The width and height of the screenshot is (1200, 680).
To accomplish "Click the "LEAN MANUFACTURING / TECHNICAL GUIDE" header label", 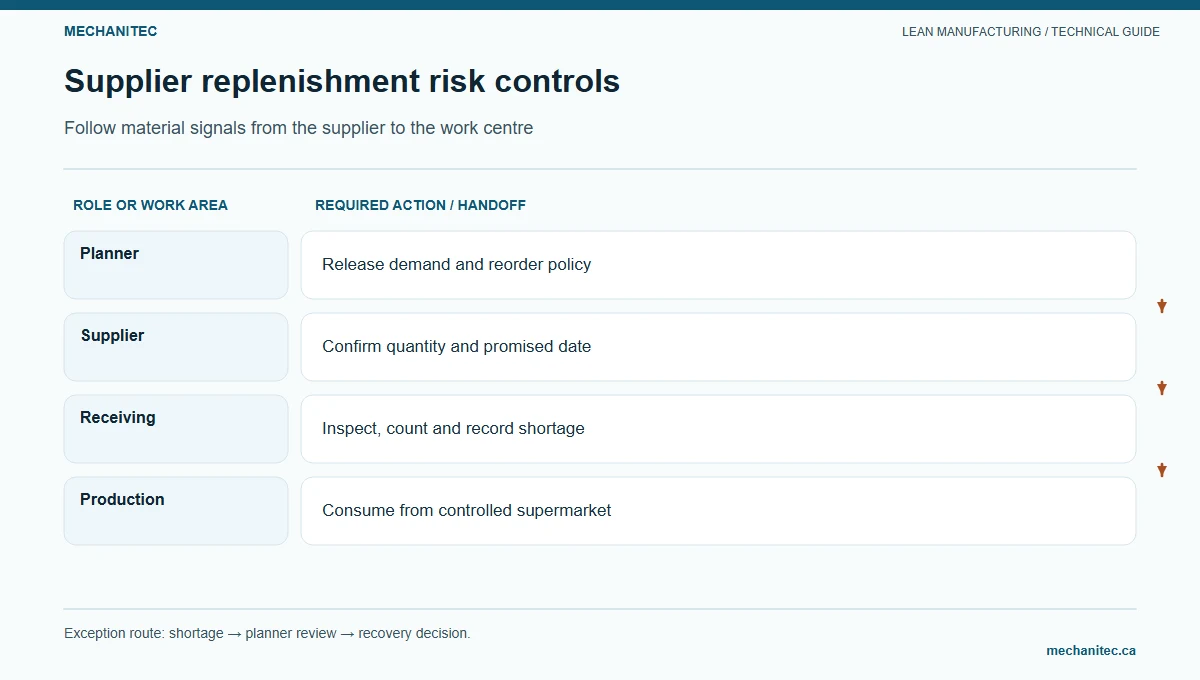I will (1031, 32).
